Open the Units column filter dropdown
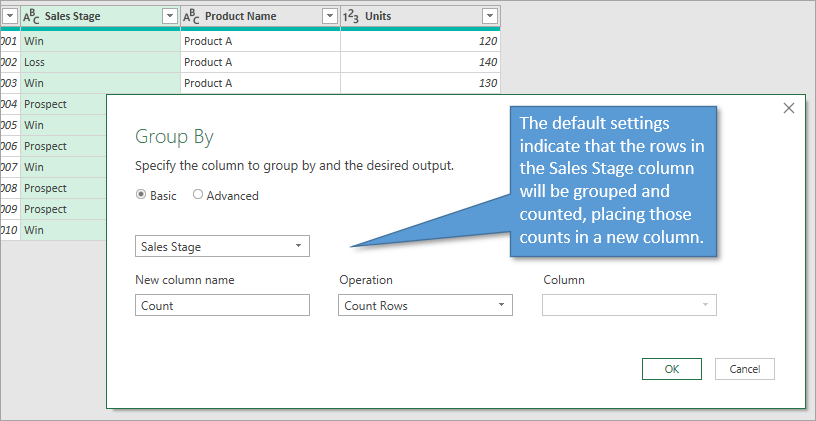The width and height of the screenshot is (816, 421). pos(489,16)
